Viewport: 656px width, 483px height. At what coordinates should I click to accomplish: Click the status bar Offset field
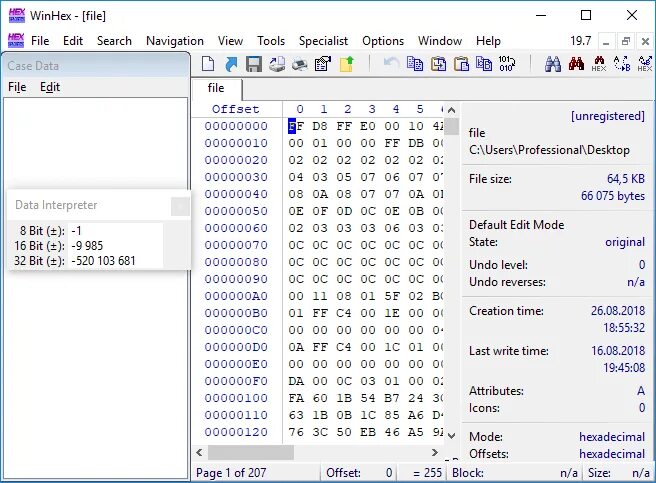click(359, 473)
